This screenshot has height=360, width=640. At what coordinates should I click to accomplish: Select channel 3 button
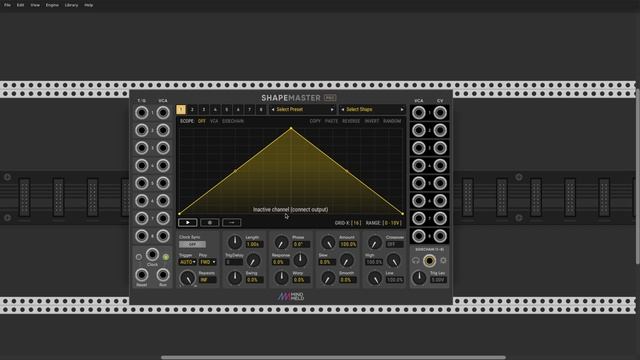pyautogui.click(x=204, y=109)
